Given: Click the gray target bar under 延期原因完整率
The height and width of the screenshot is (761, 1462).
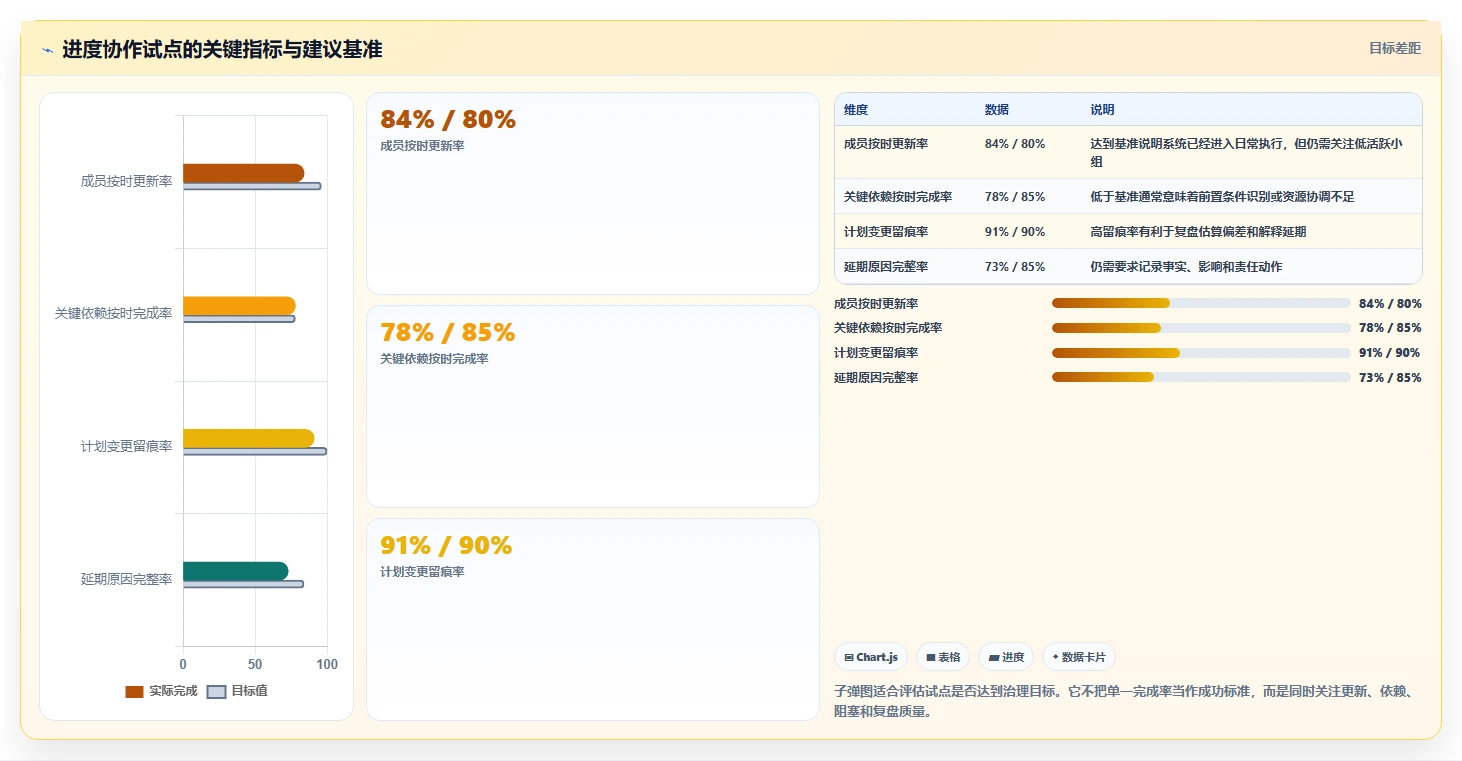Looking at the screenshot, I should pos(243,584).
